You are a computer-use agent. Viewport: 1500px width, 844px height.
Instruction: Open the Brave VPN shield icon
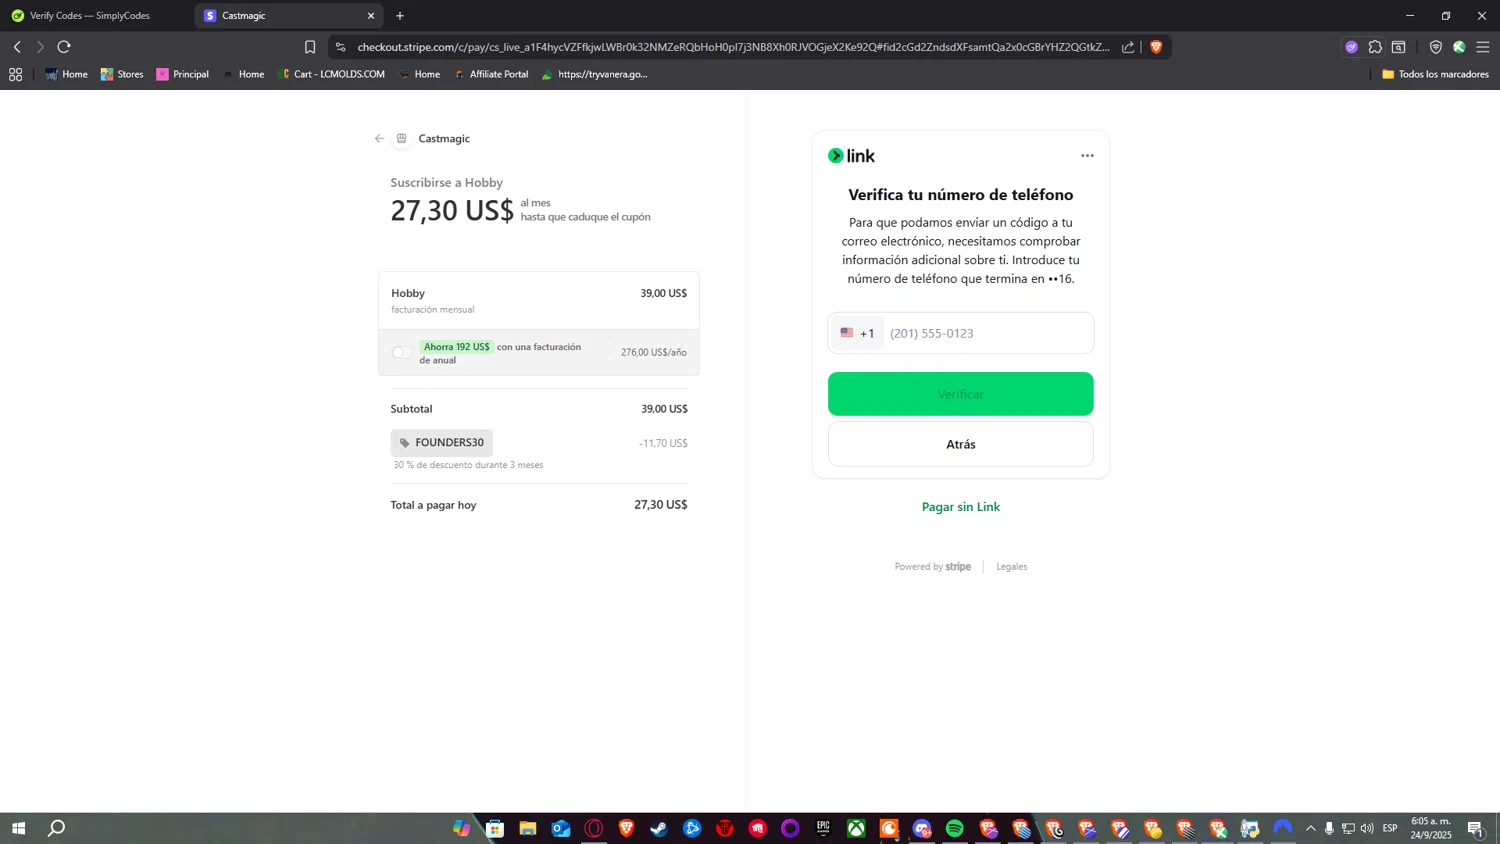[1435, 47]
